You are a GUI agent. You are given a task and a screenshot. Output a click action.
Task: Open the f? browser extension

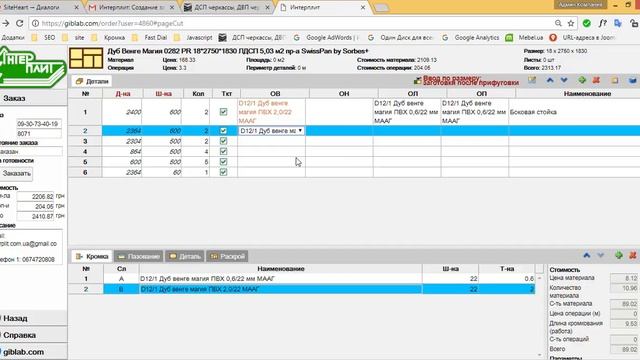point(602,23)
